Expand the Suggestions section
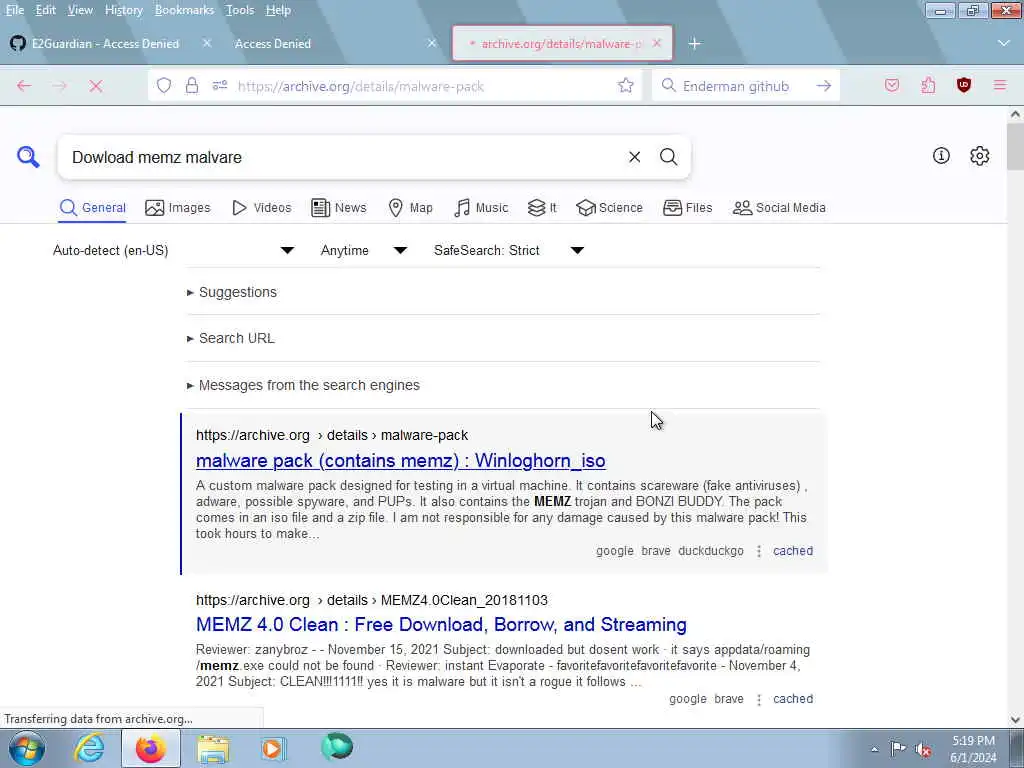 coord(232,292)
